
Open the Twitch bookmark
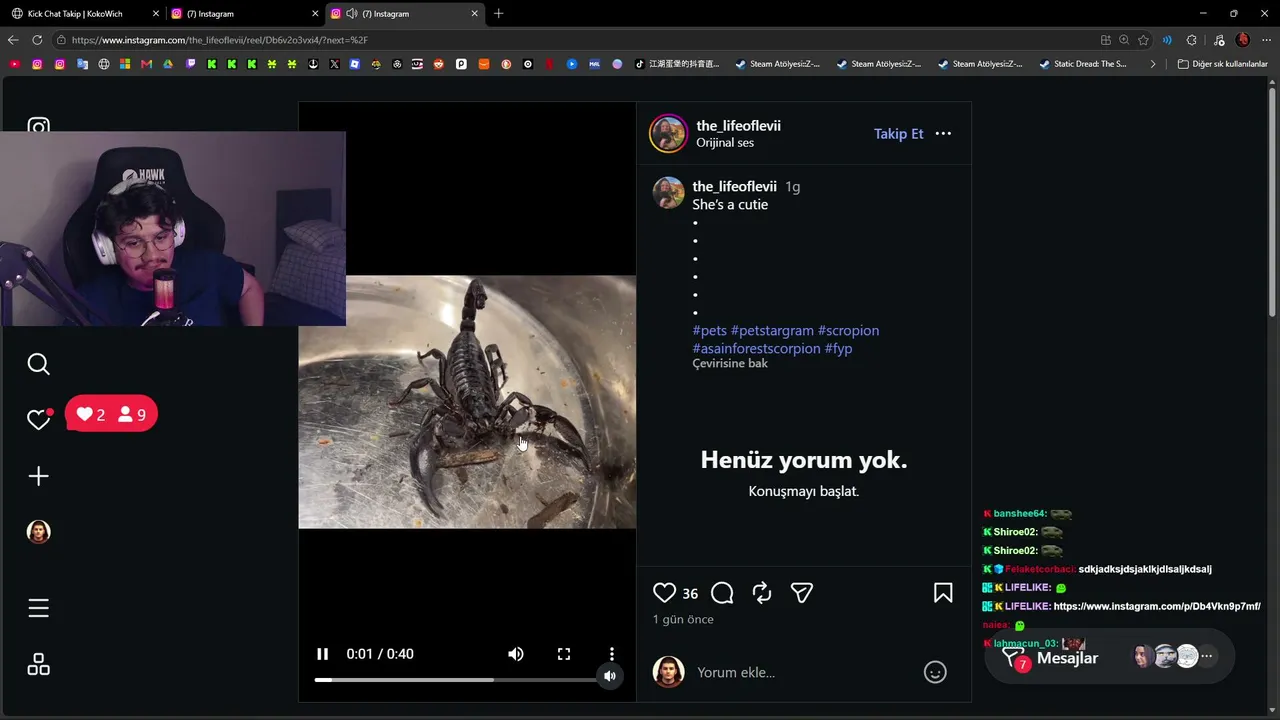click(x=190, y=64)
